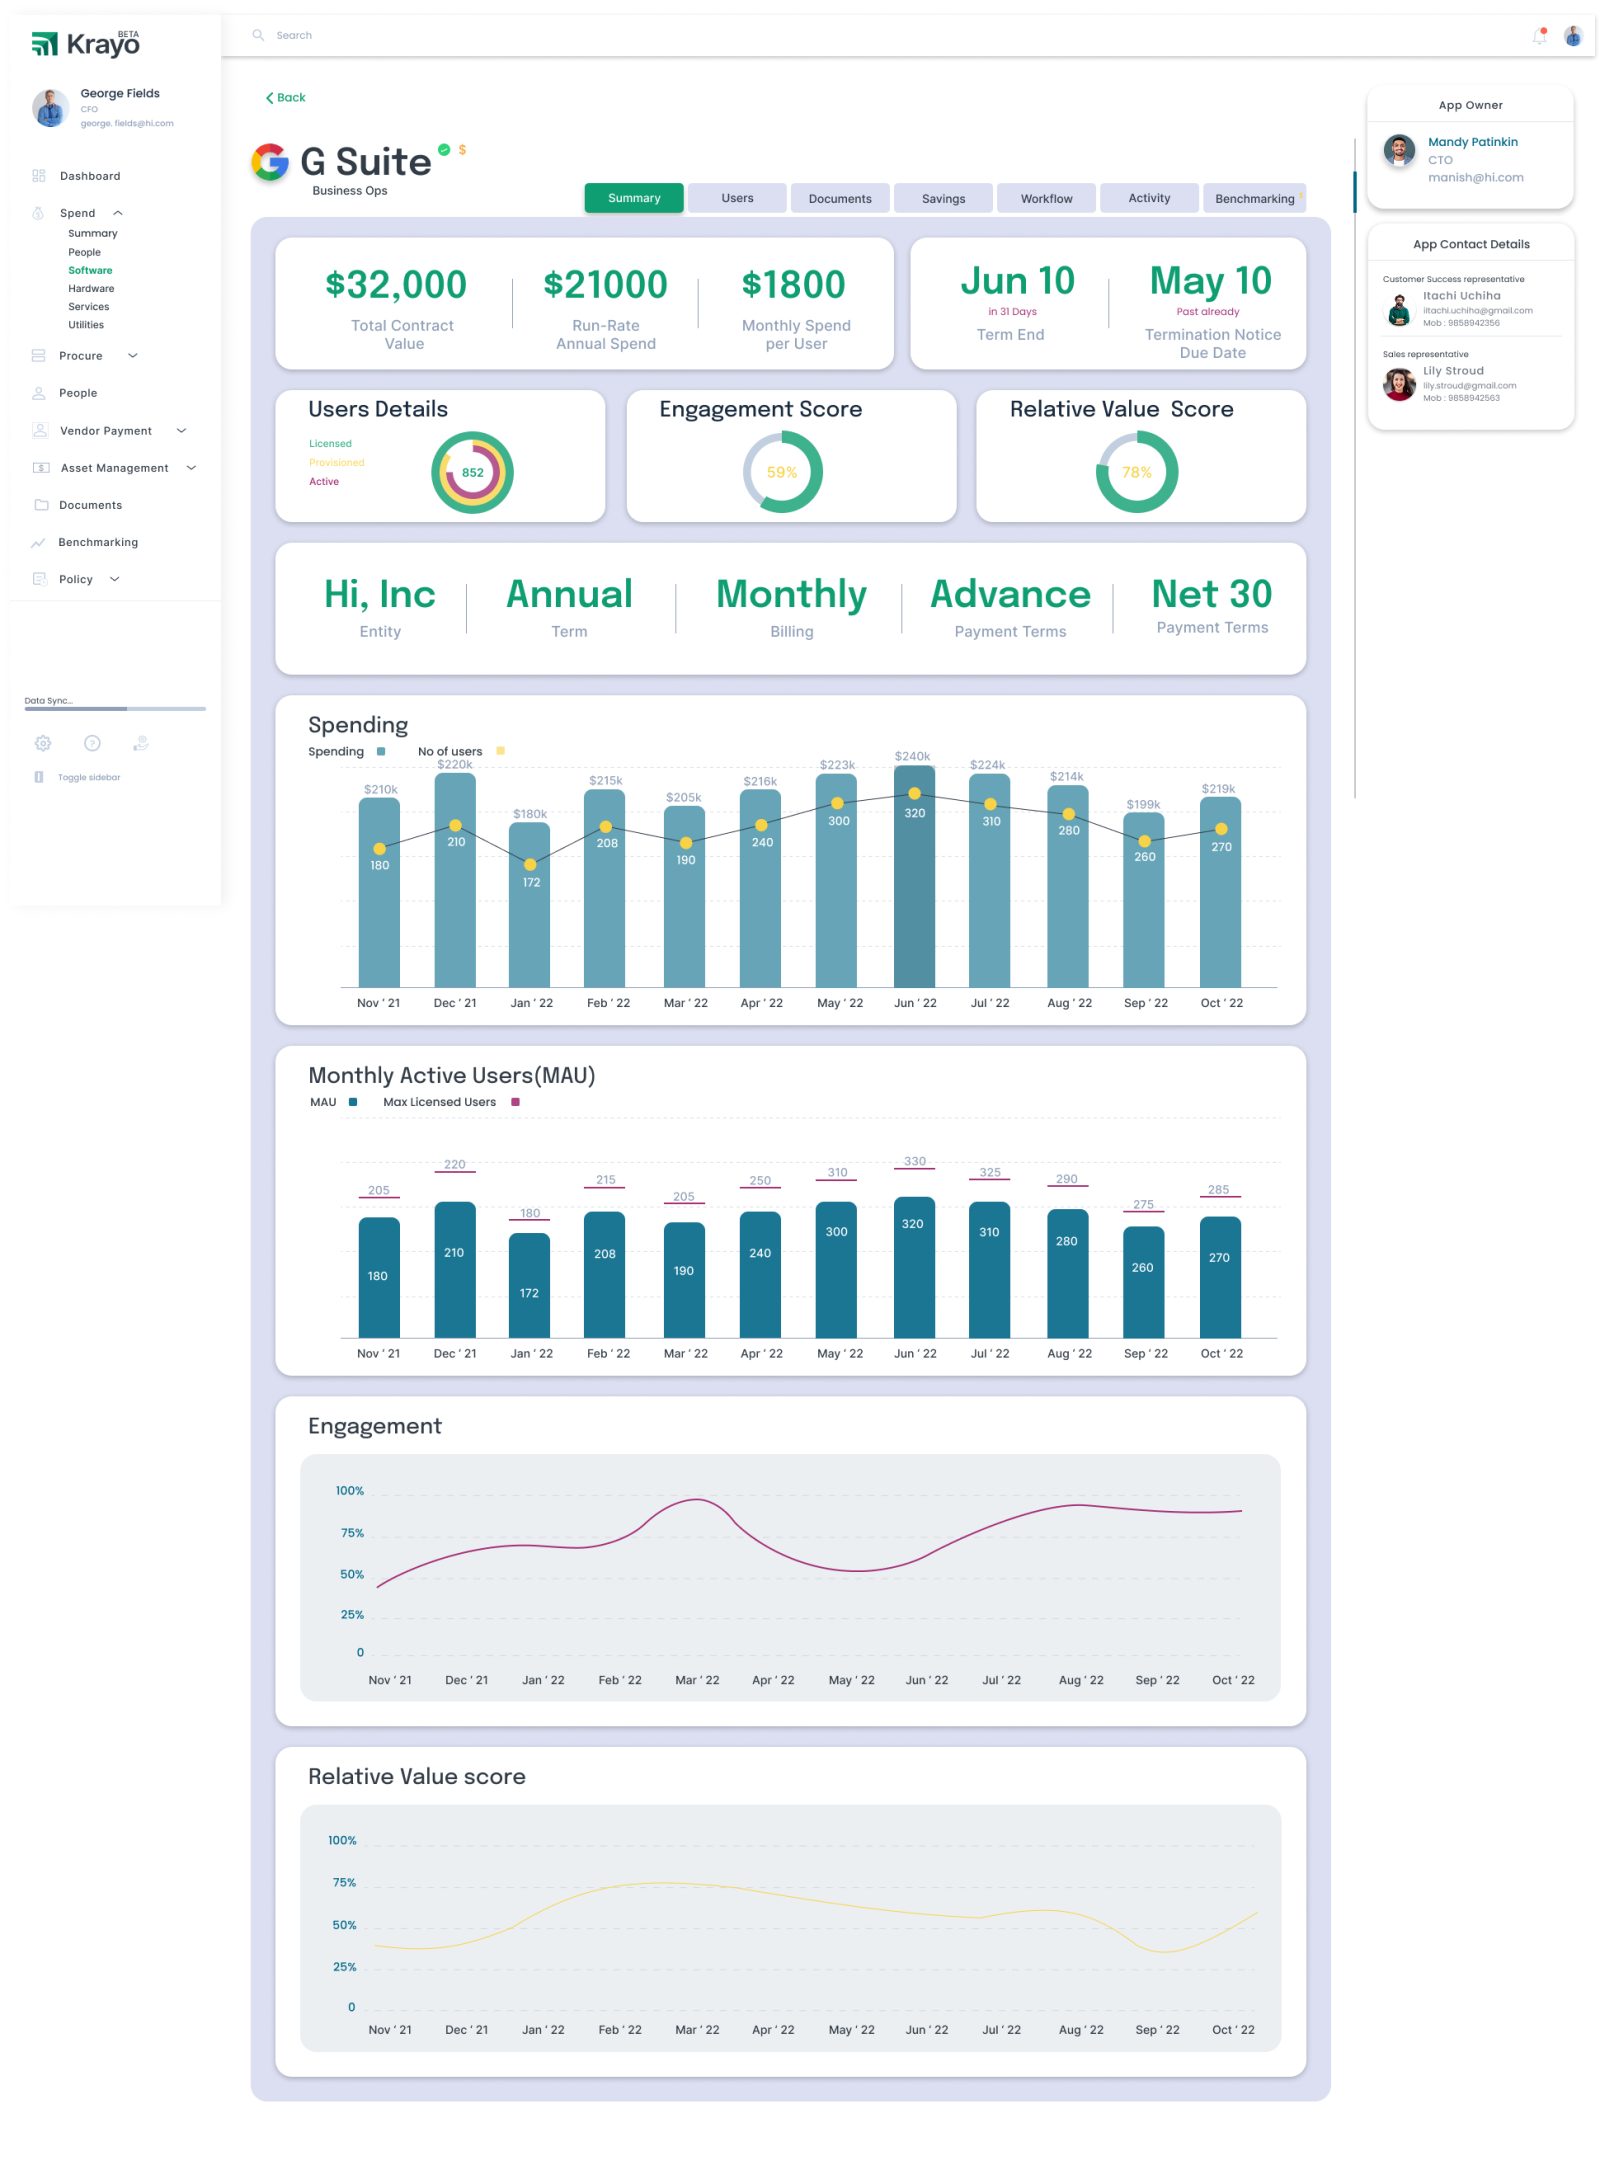Click Engagement Score 59% gauge
This screenshot has height=2184, width=1600.
coord(782,472)
